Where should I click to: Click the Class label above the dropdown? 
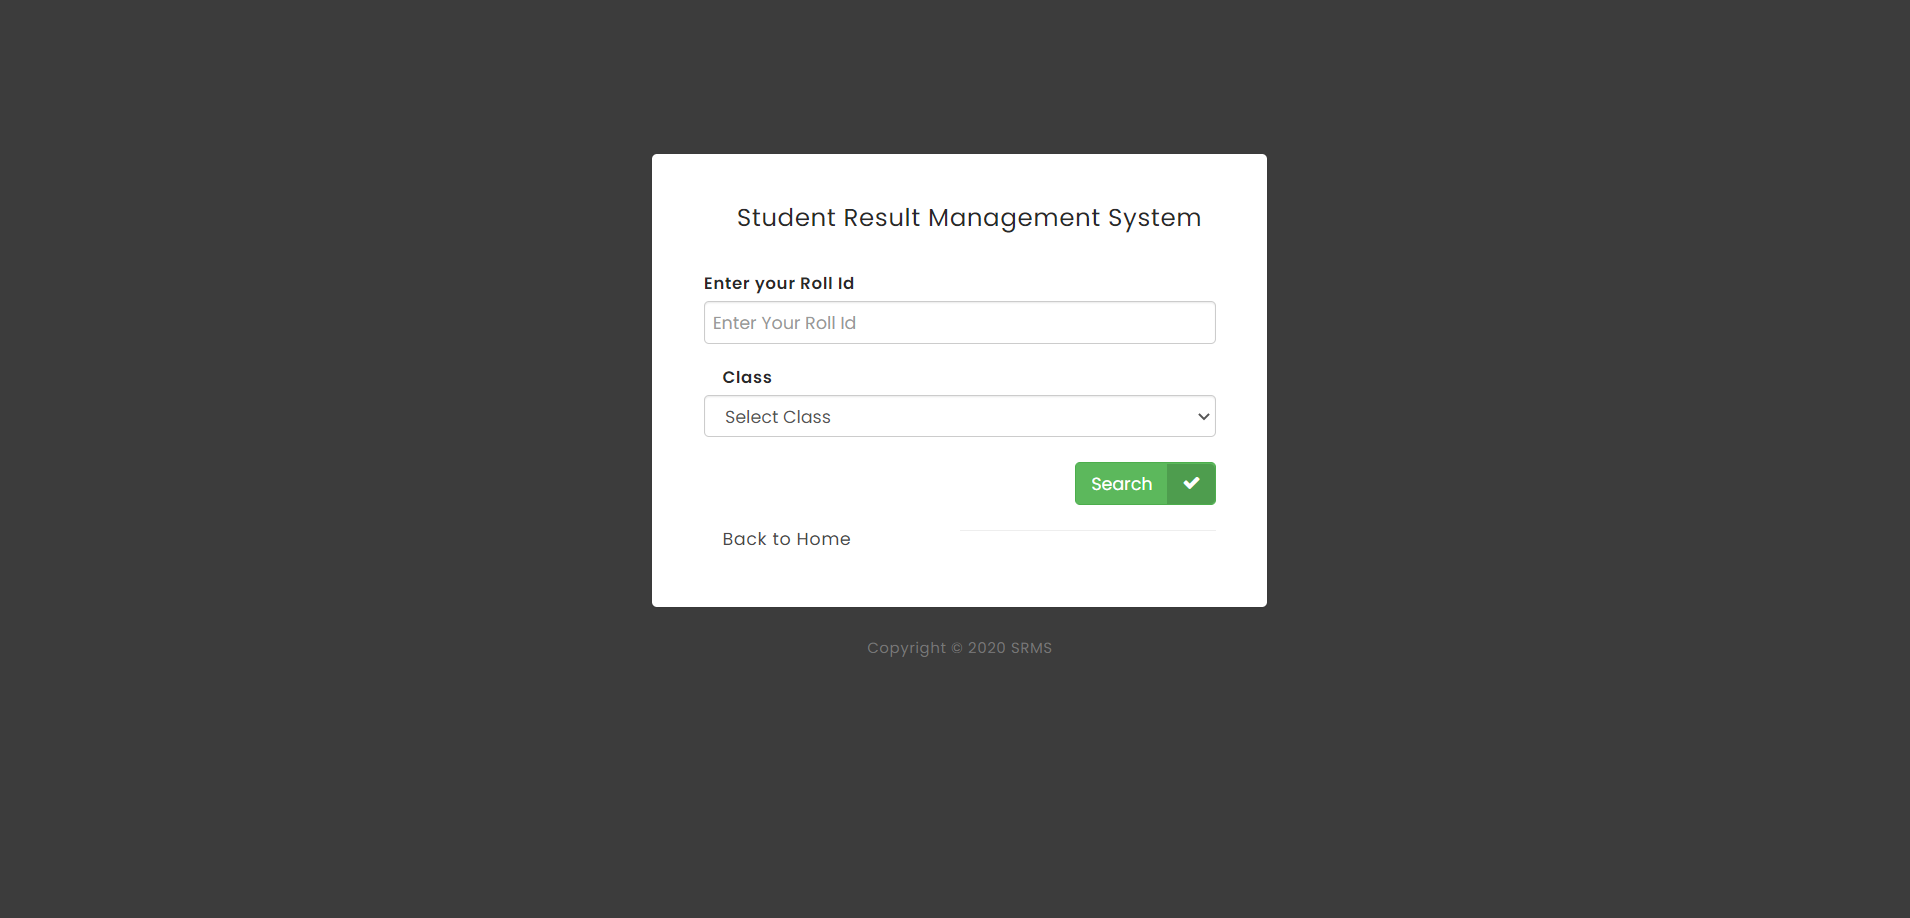point(746,377)
